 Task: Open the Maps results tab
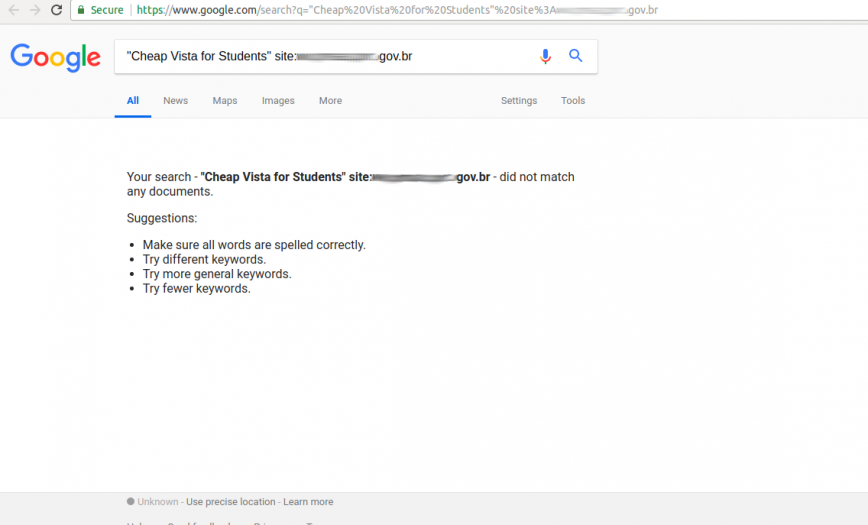pos(225,101)
